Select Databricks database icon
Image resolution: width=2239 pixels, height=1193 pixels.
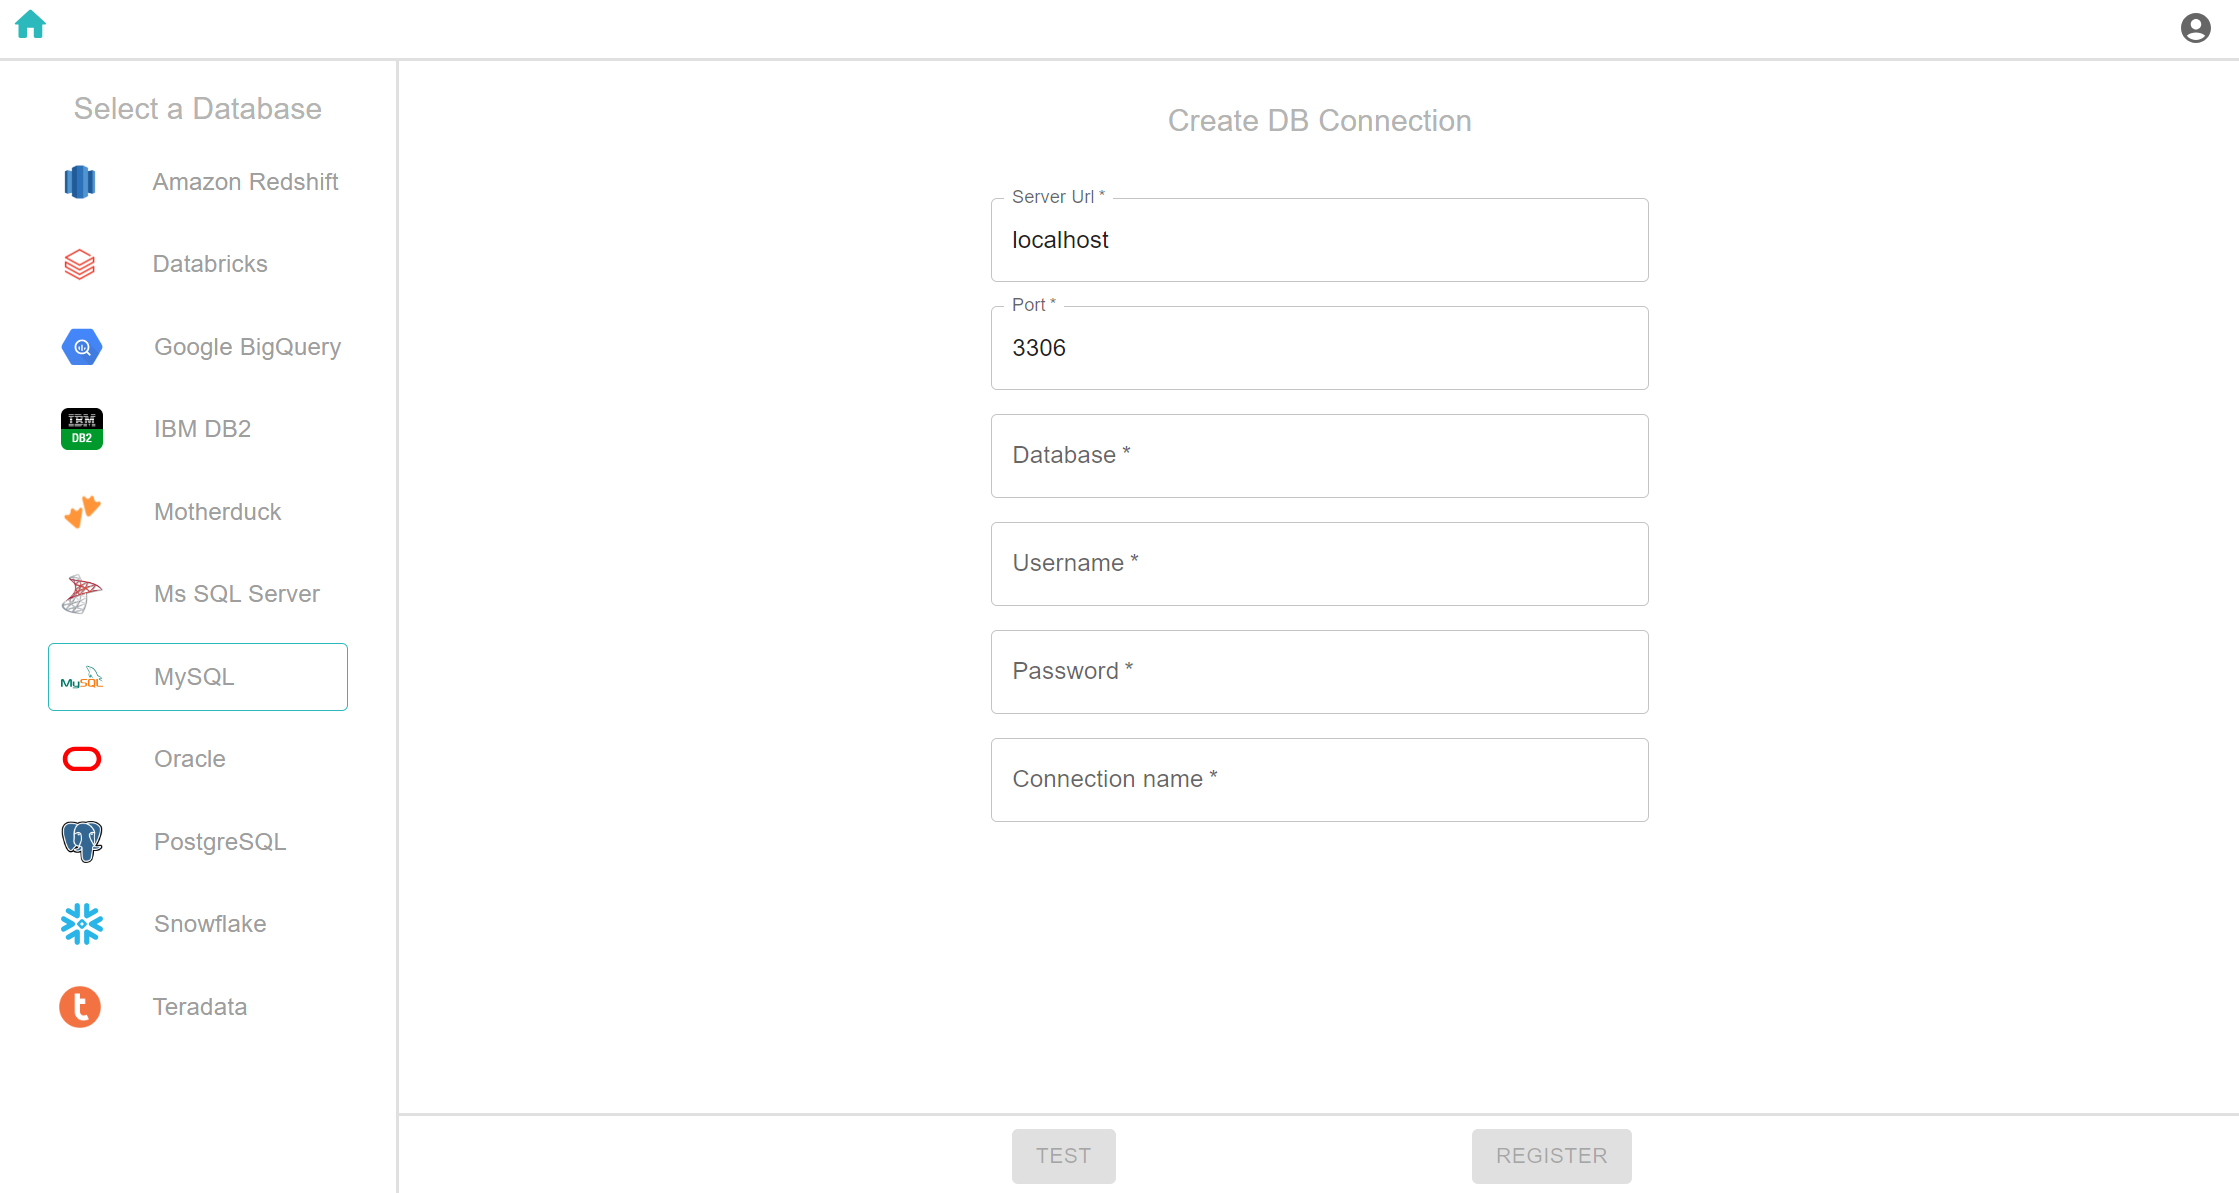click(x=80, y=265)
